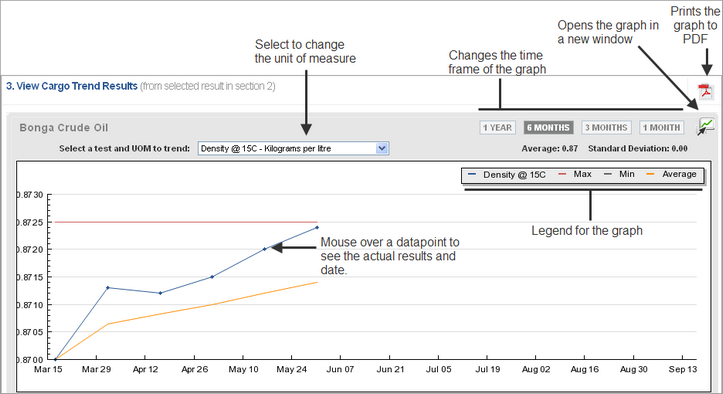This screenshot has height=394, width=723.
Task: Click the Bonga Crude Oil title
Action: [64, 128]
